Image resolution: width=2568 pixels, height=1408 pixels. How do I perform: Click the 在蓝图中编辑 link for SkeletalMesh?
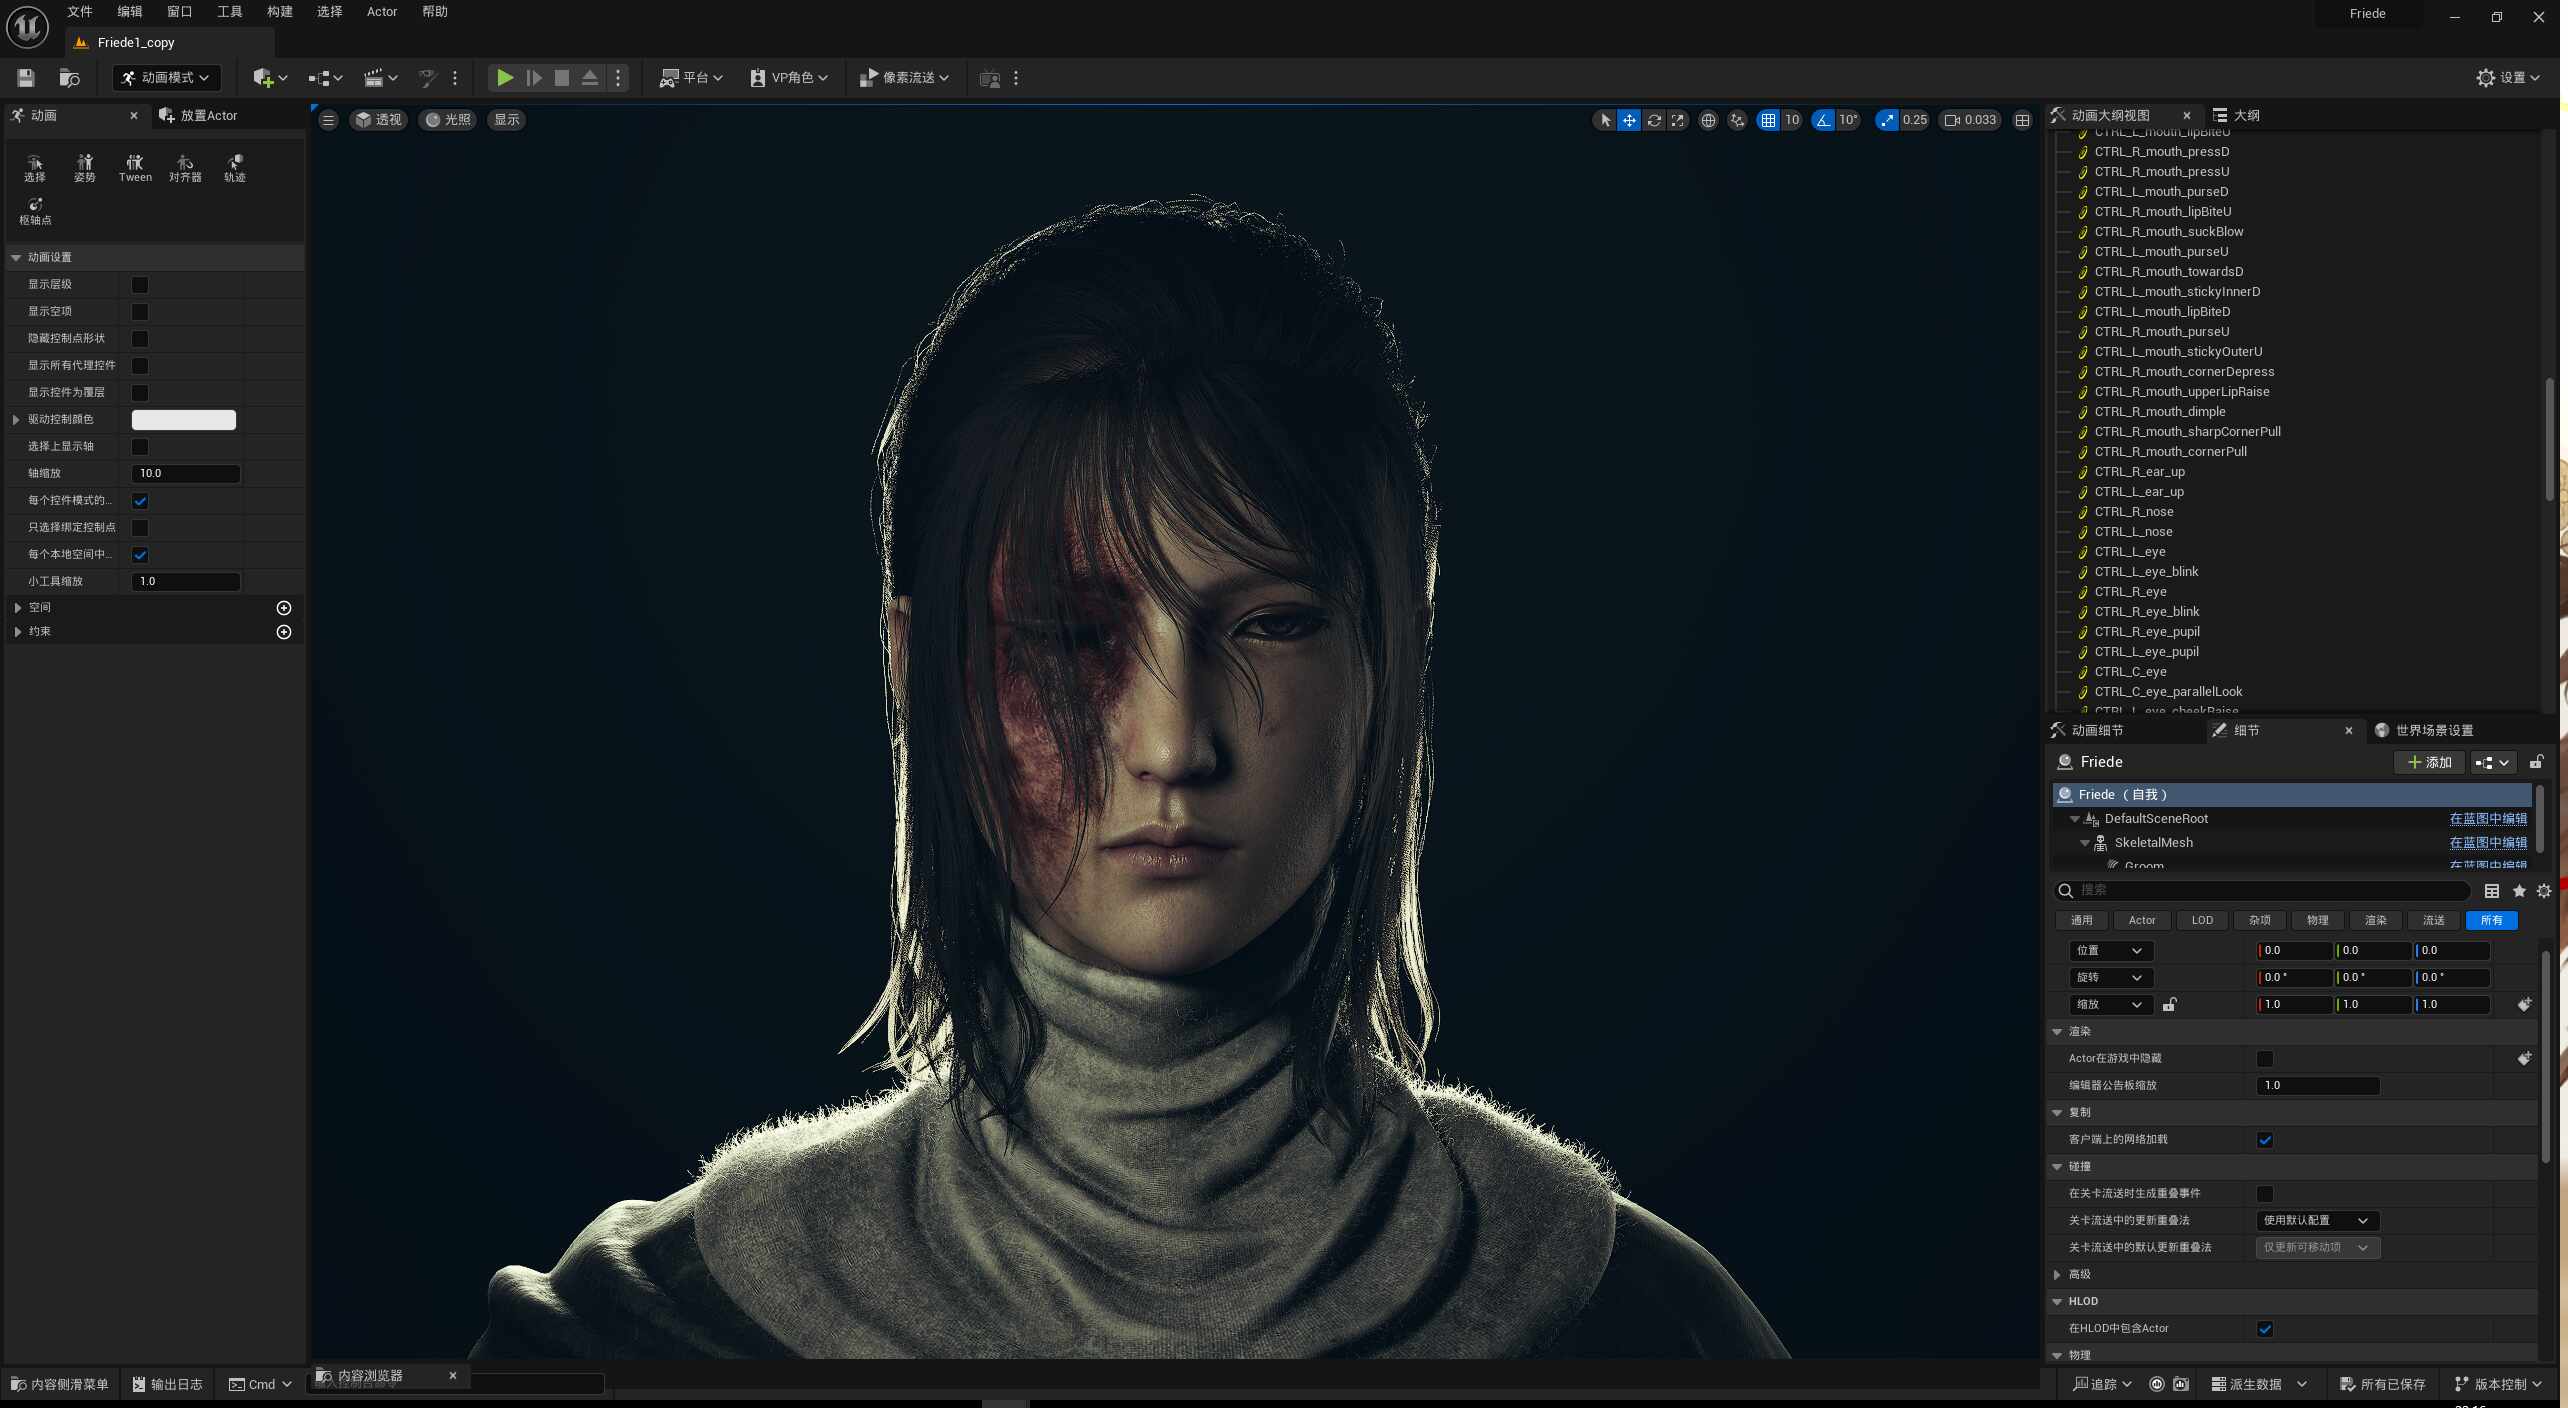click(2488, 842)
